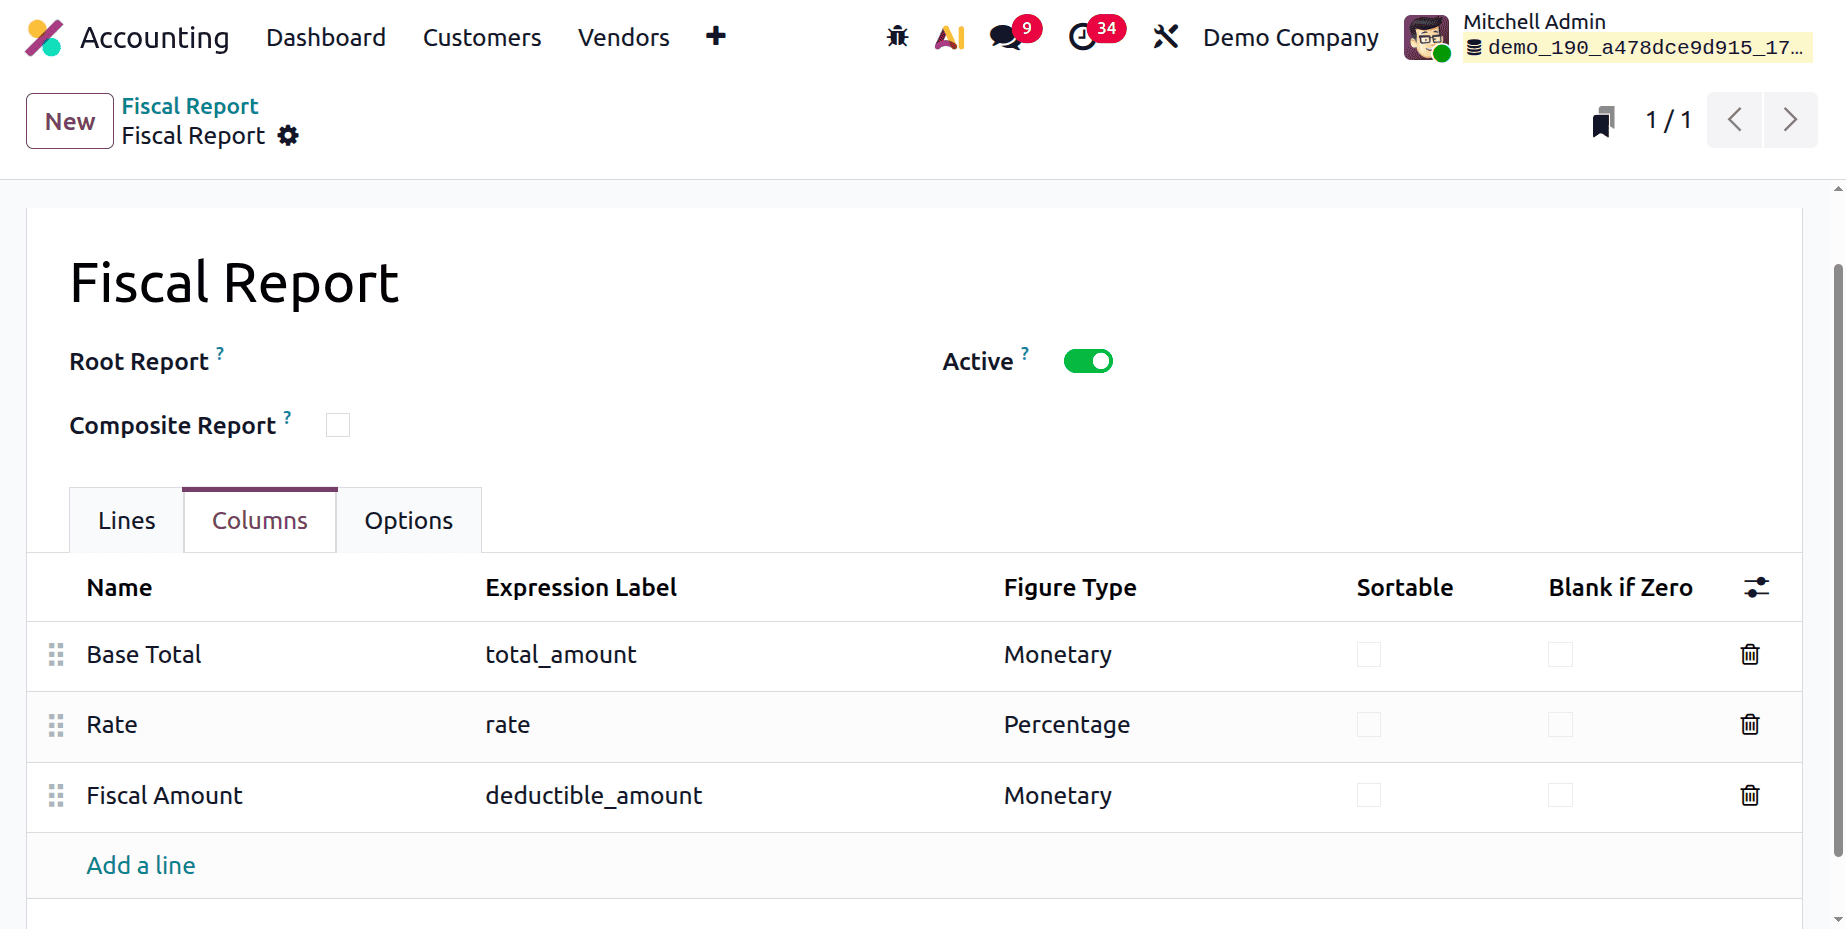Launch the AI assistant icon
Image resolution: width=1846 pixels, height=929 pixels.
(950, 37)
